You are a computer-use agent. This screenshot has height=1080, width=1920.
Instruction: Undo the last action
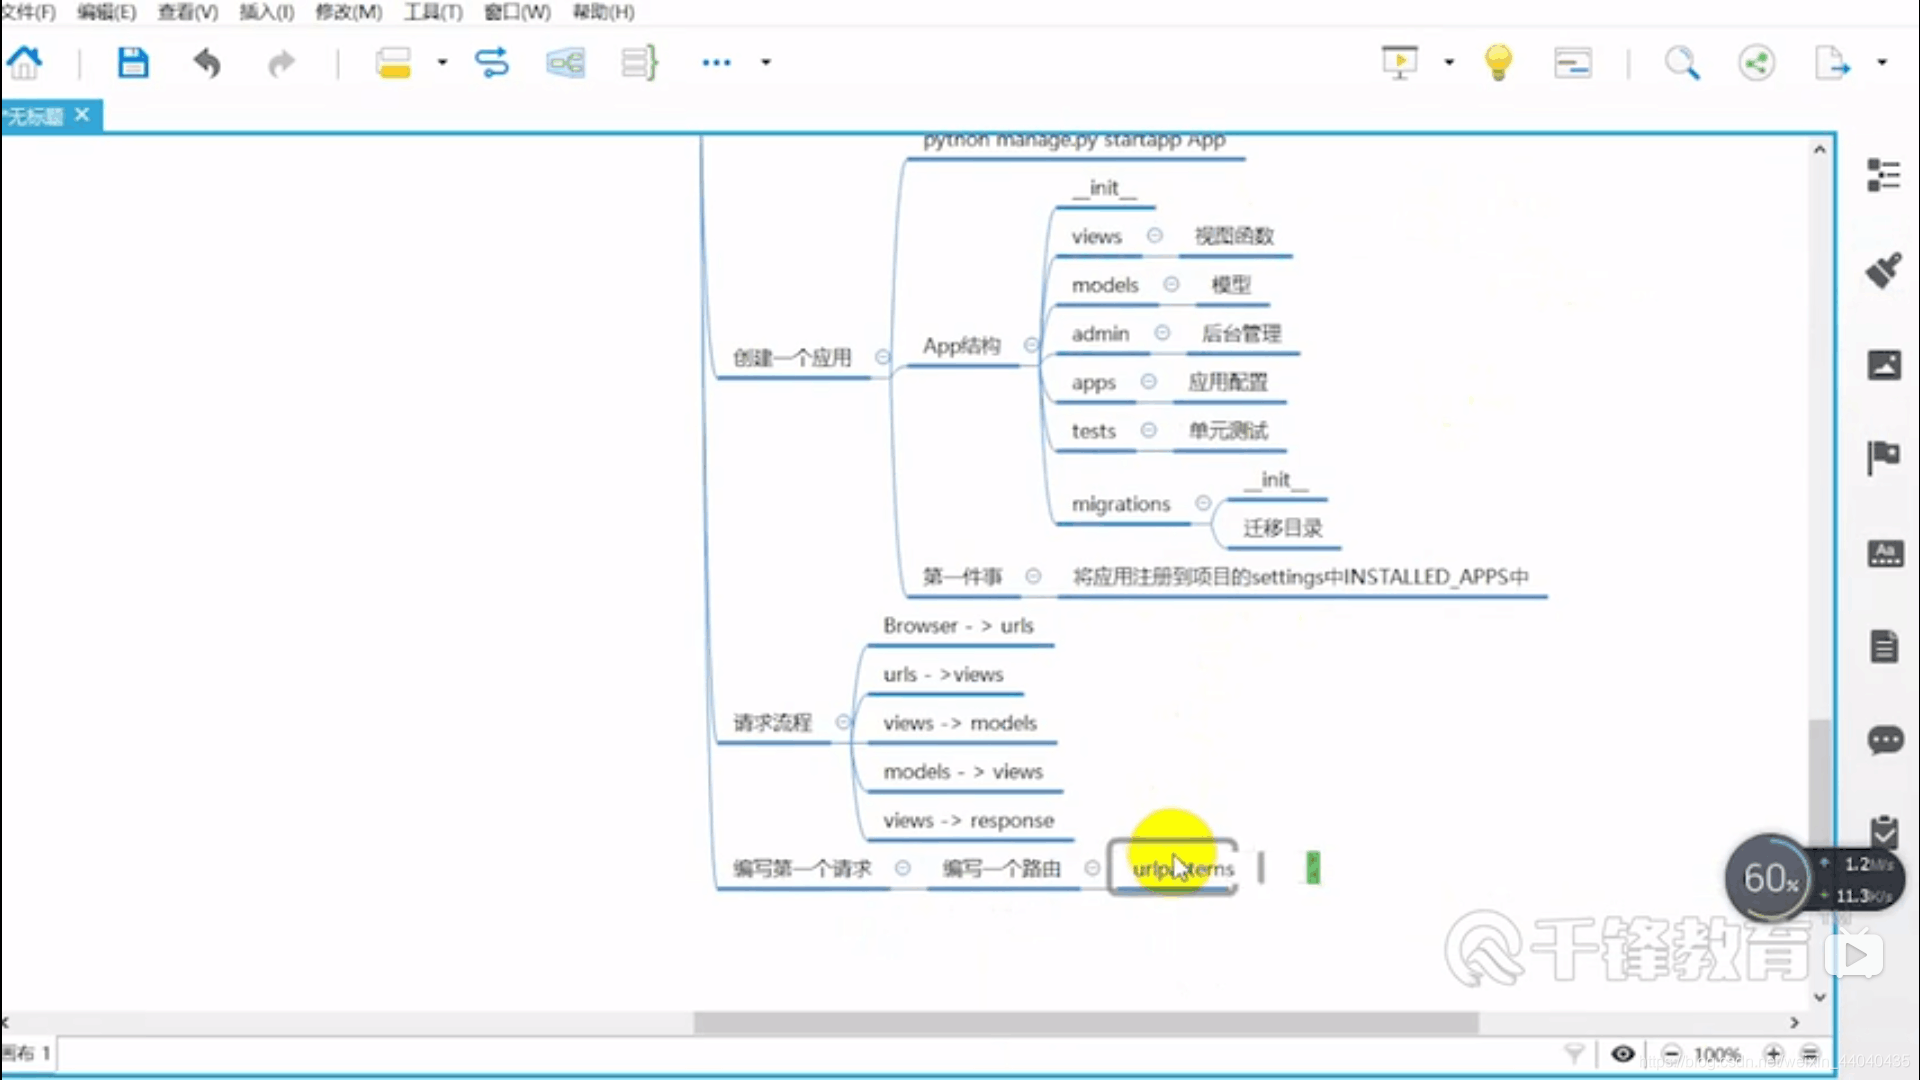207,63
